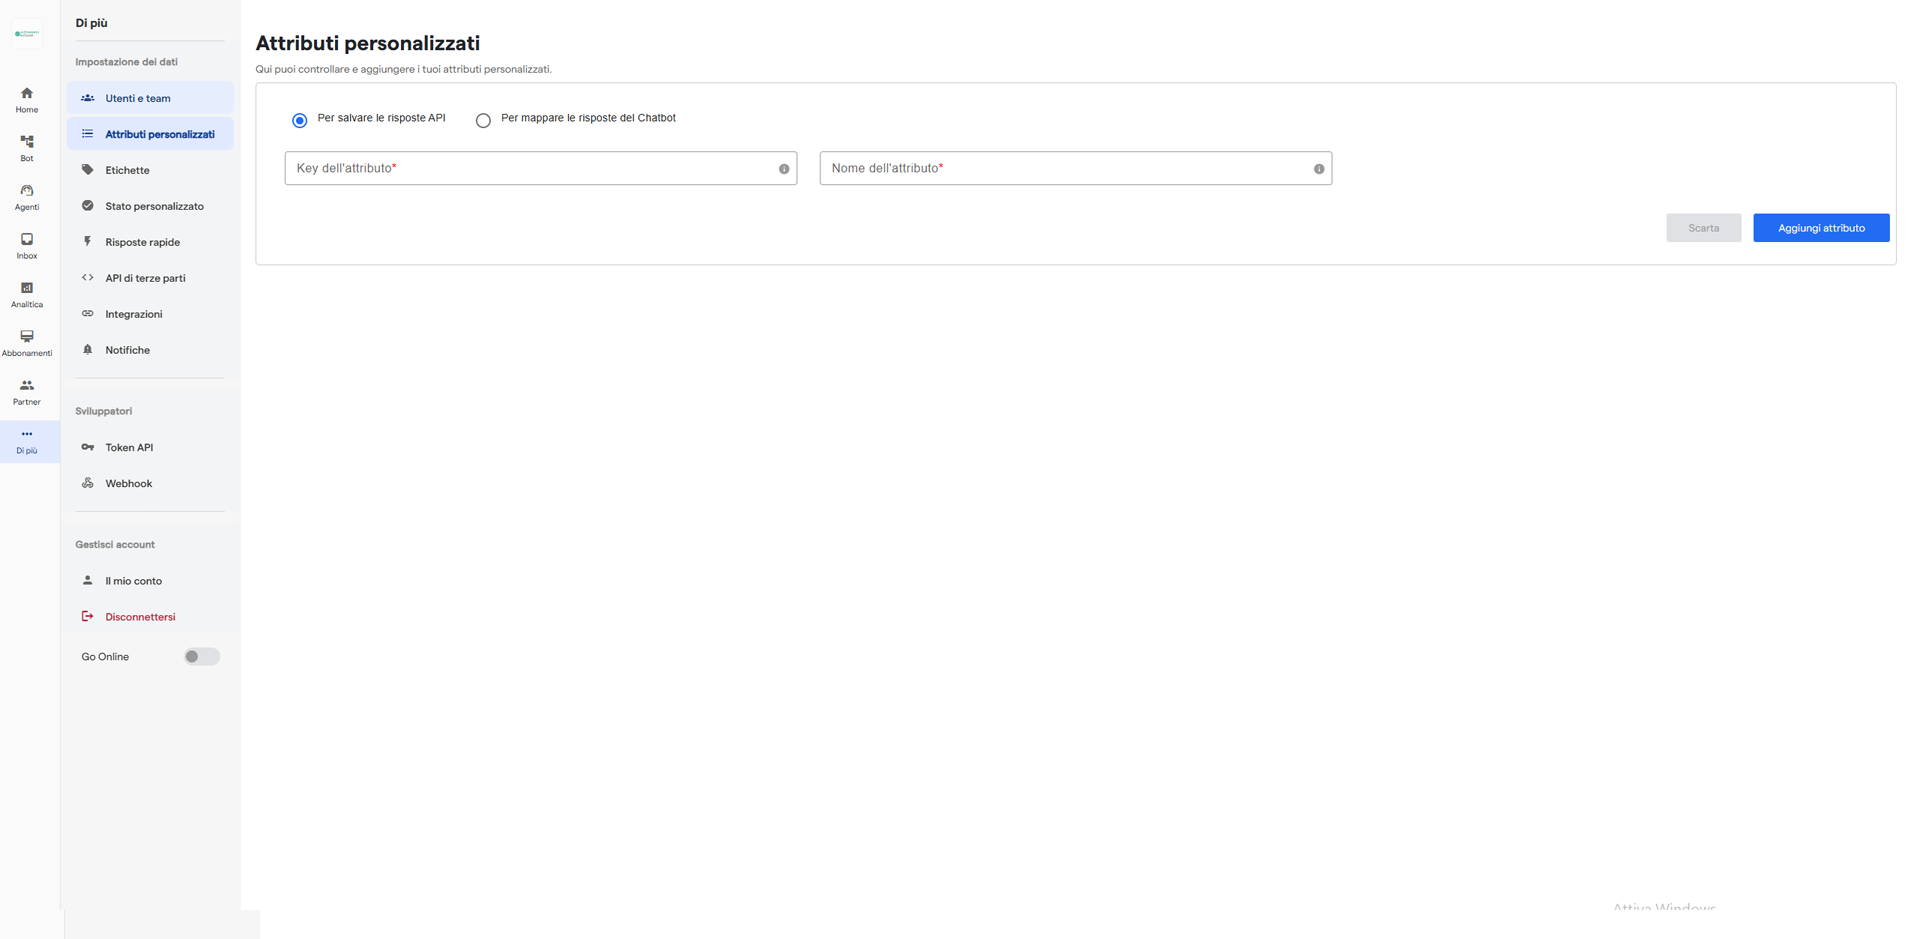Open Utenti e team menu item
Screen dimensions: 1908x939
pyautogui.click(x=138, y=98)
